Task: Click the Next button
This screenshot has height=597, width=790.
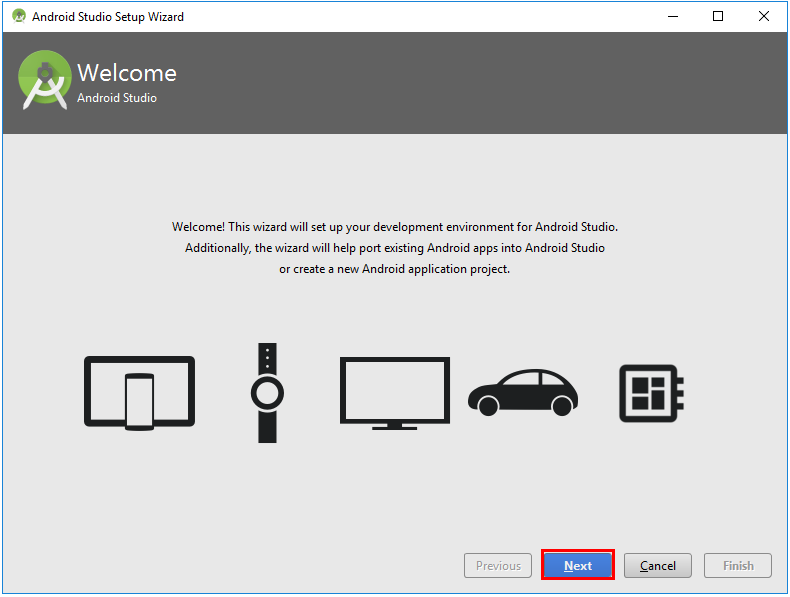Action: pyautogui.click(x=578, y=565)
